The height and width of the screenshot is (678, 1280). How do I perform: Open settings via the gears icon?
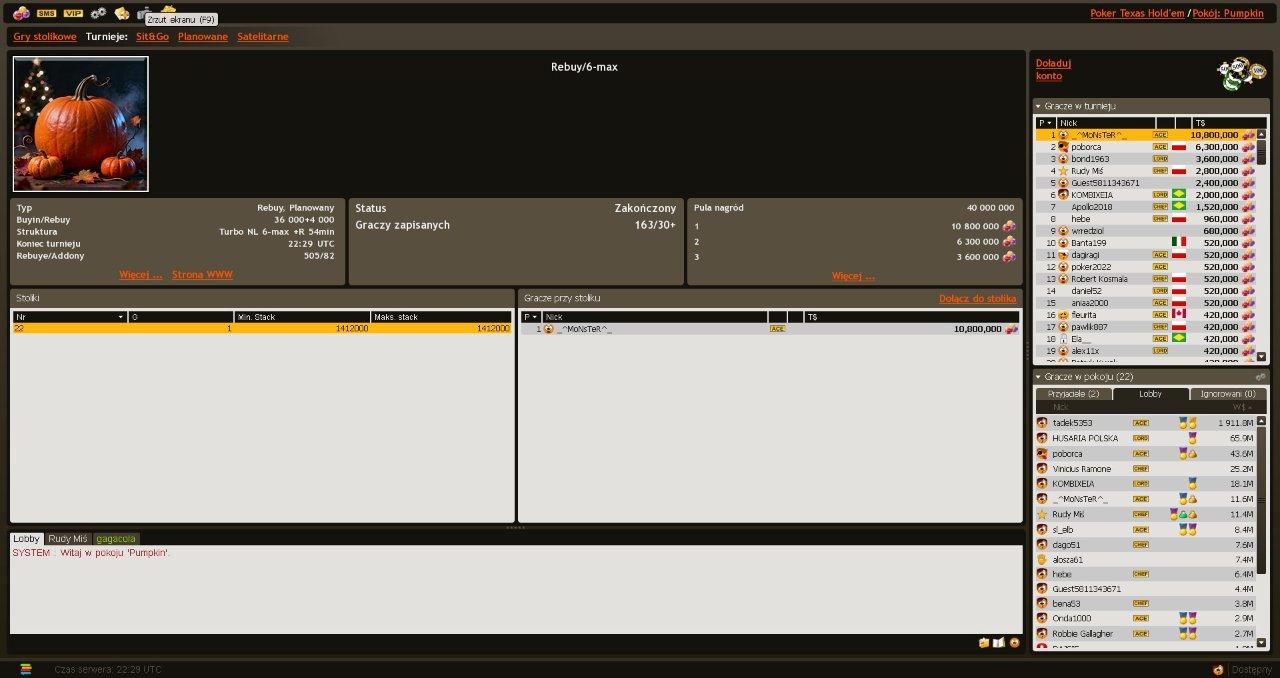tap(98, 13)
